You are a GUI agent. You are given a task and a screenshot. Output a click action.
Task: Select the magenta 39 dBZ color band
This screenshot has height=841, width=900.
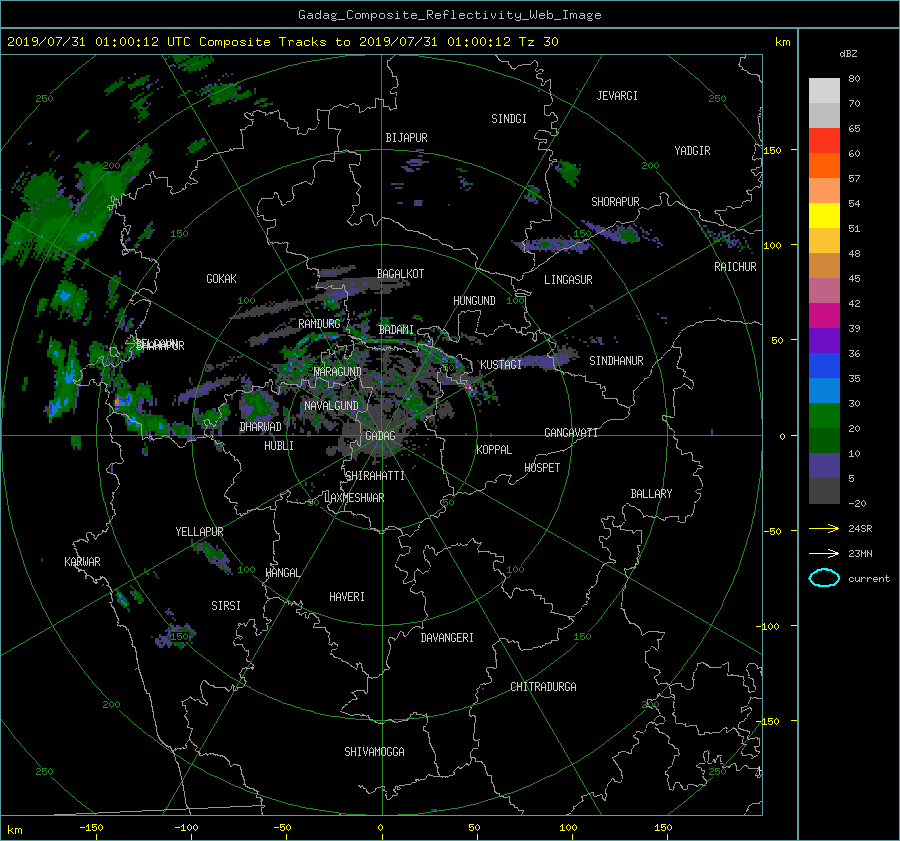point(824,315)
